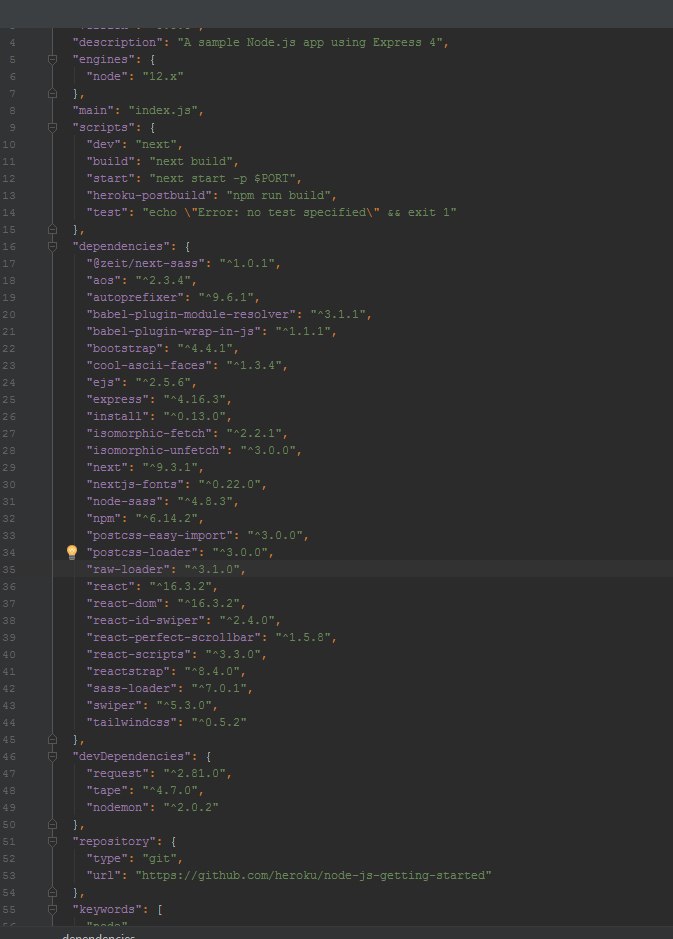The image size is (673, 939).
Task: Collapse the "engines" block fold marker
Action: (52, 59)
